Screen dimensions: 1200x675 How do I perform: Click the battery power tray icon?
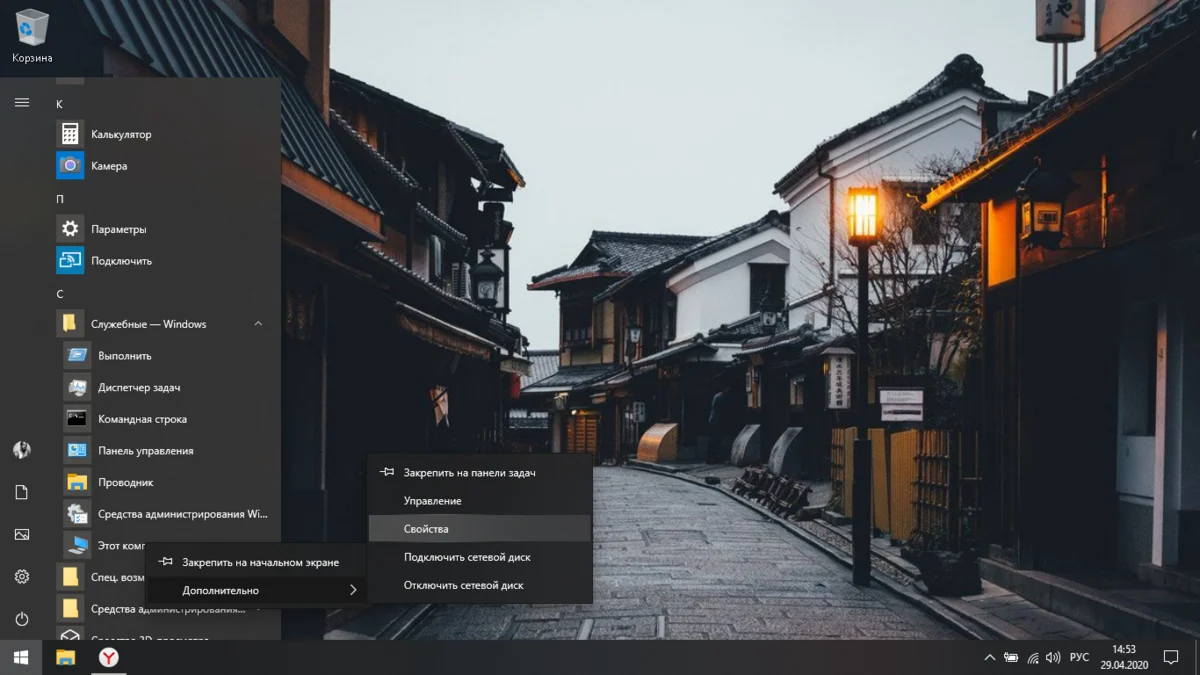pyautogui.click(x=1012, y=657)
